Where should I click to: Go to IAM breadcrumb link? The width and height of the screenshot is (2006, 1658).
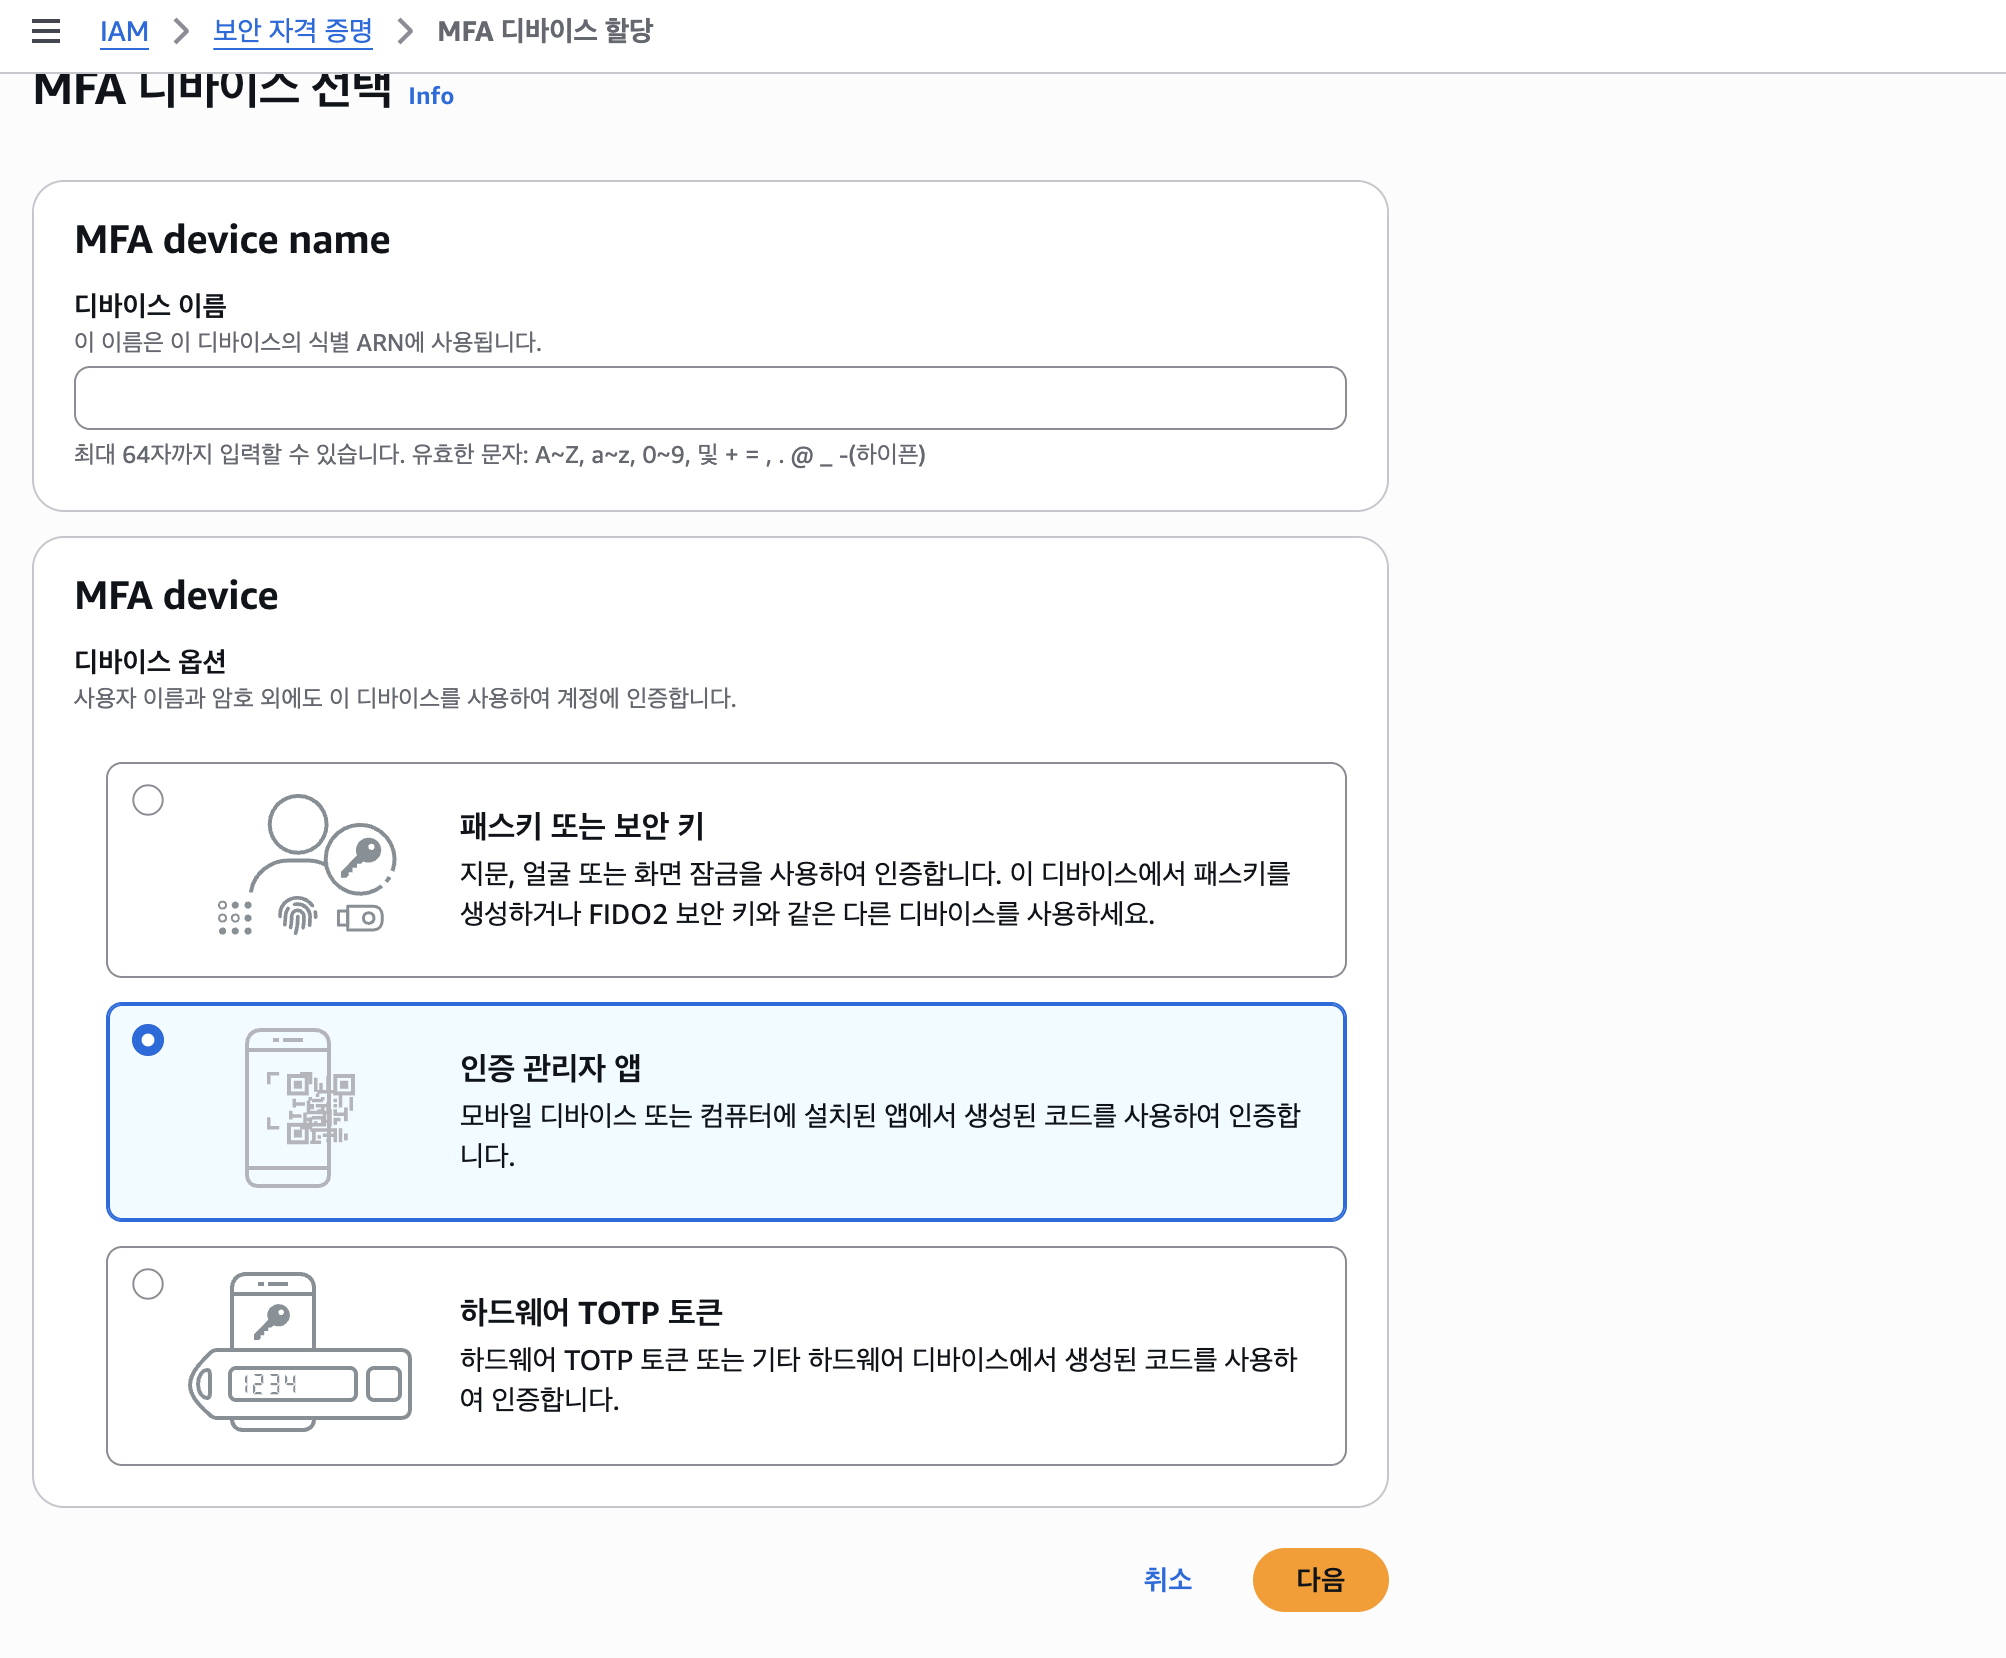(x=124, y=31)
